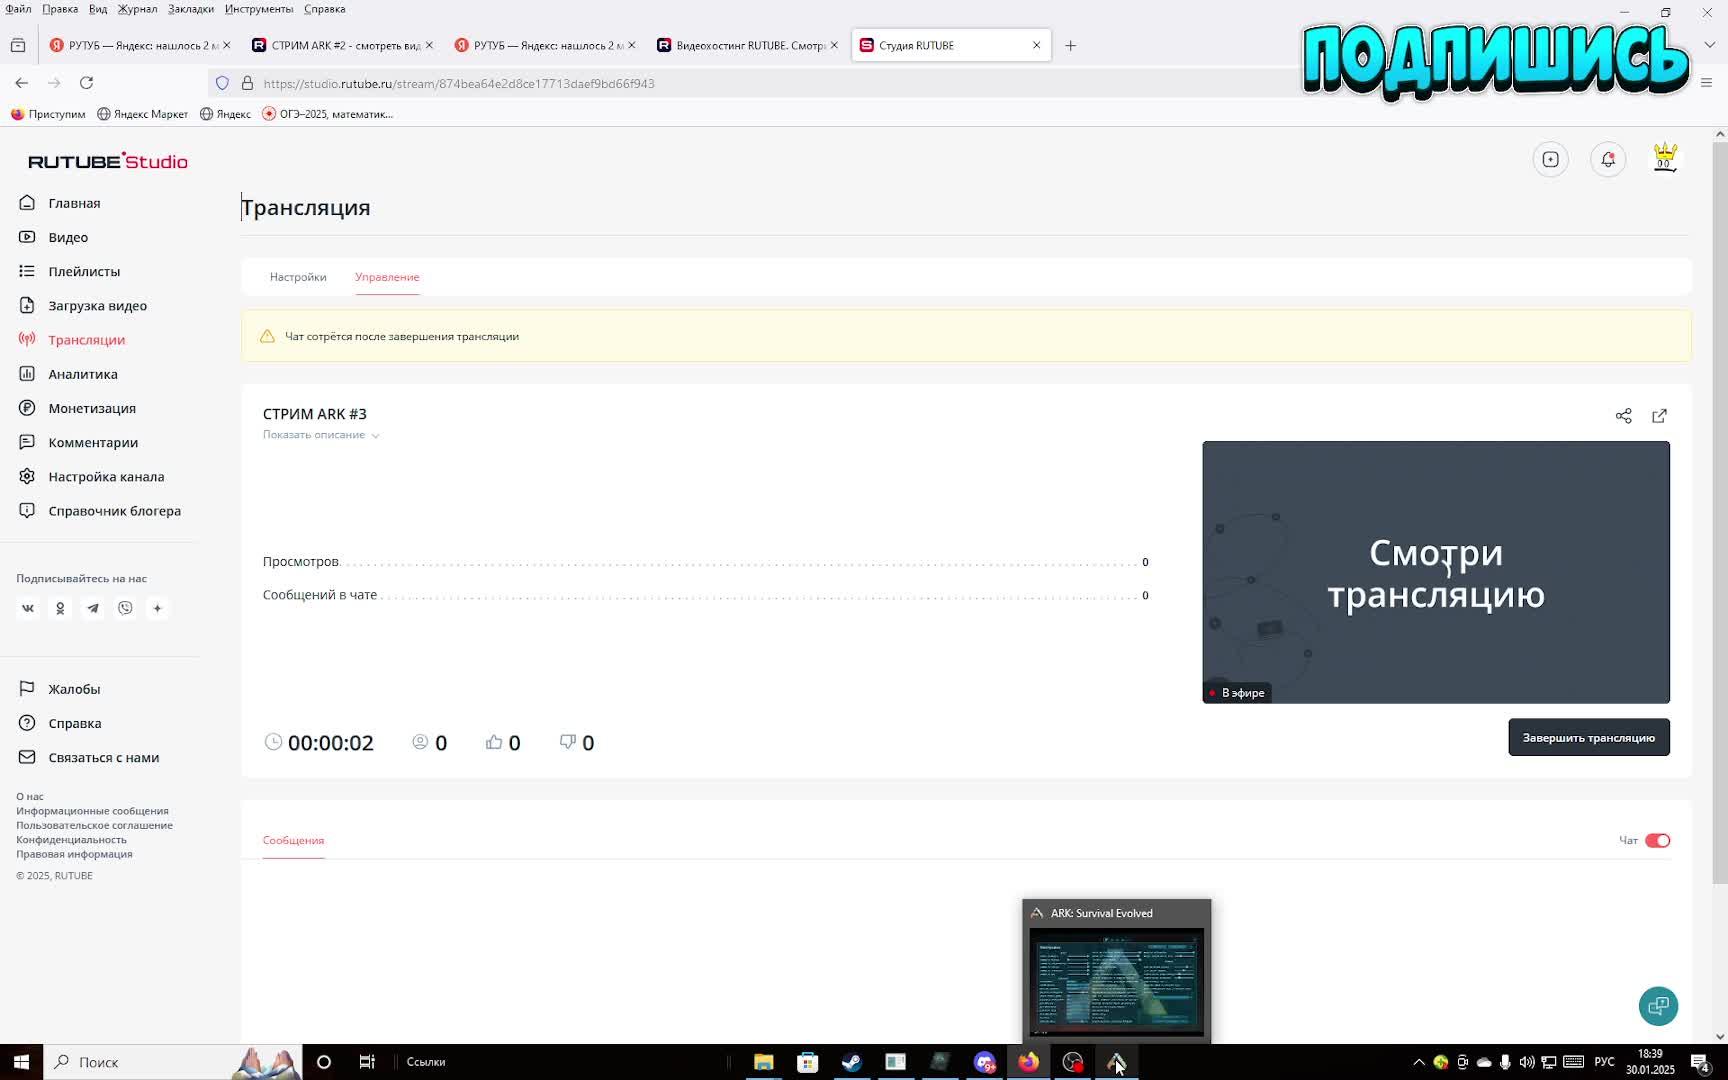Open Аналитика in the sidebar
This screenshot has width=1728, height=1080.
pos(83,374)
